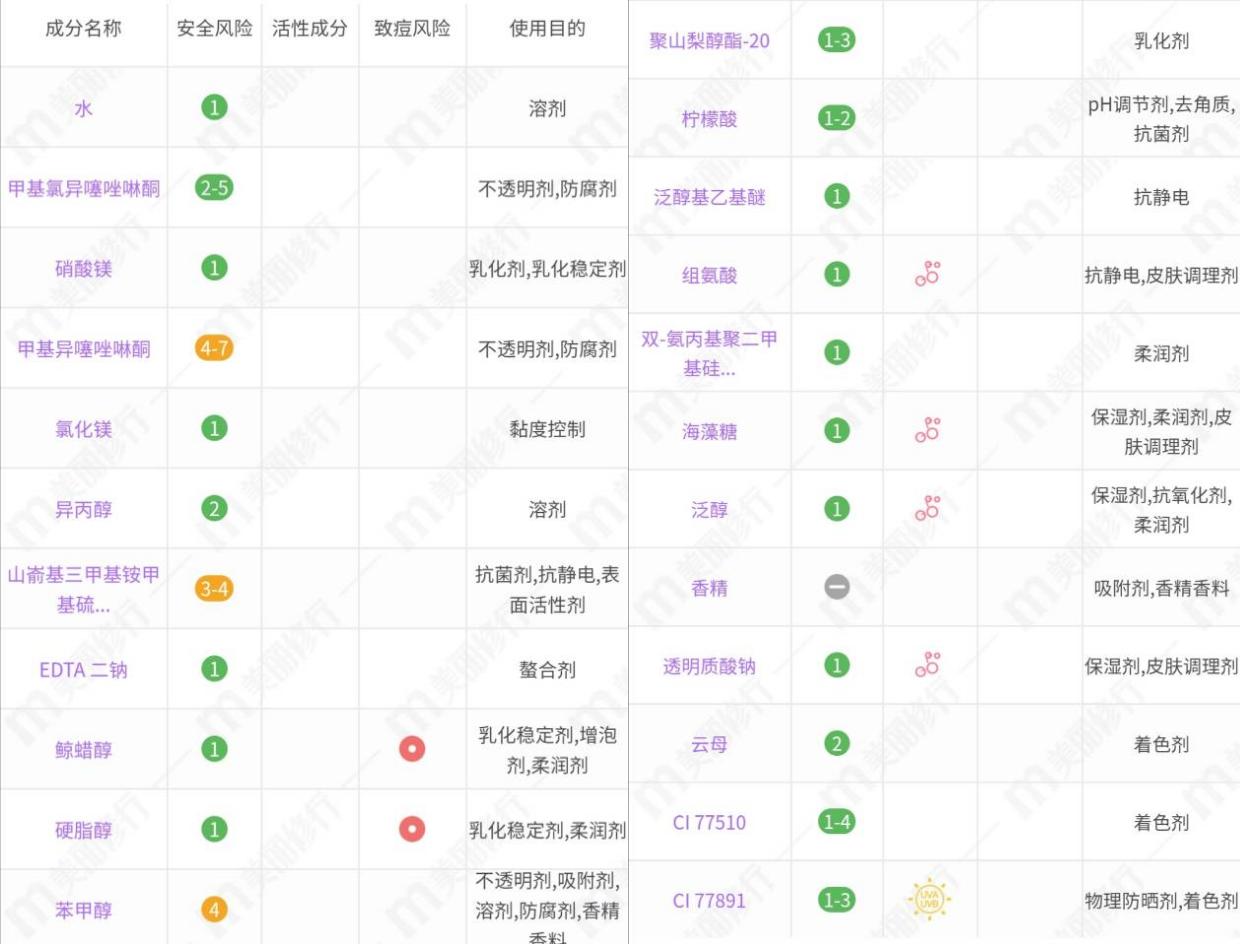Click the UVA/UVB sunscreen icon for CI 77891
This screenshot has height=944, width=1240.
(x=929, y=900)
